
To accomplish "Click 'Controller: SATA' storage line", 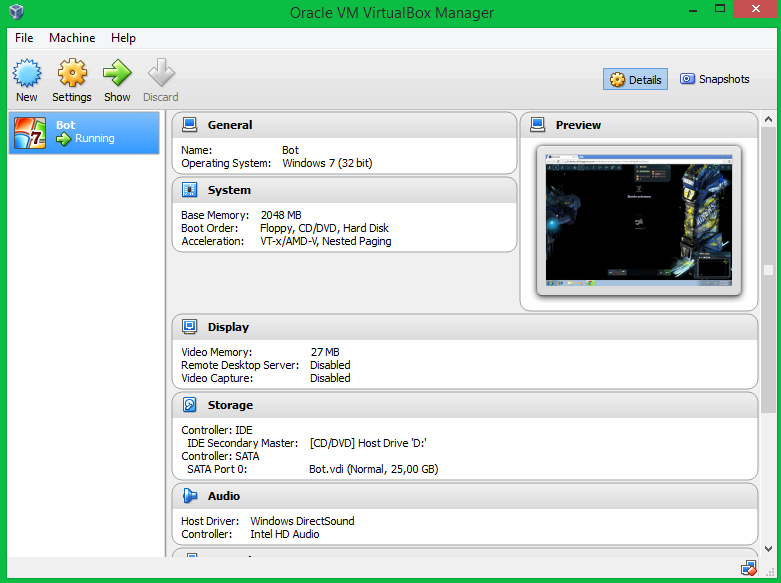I will point(220,456).
